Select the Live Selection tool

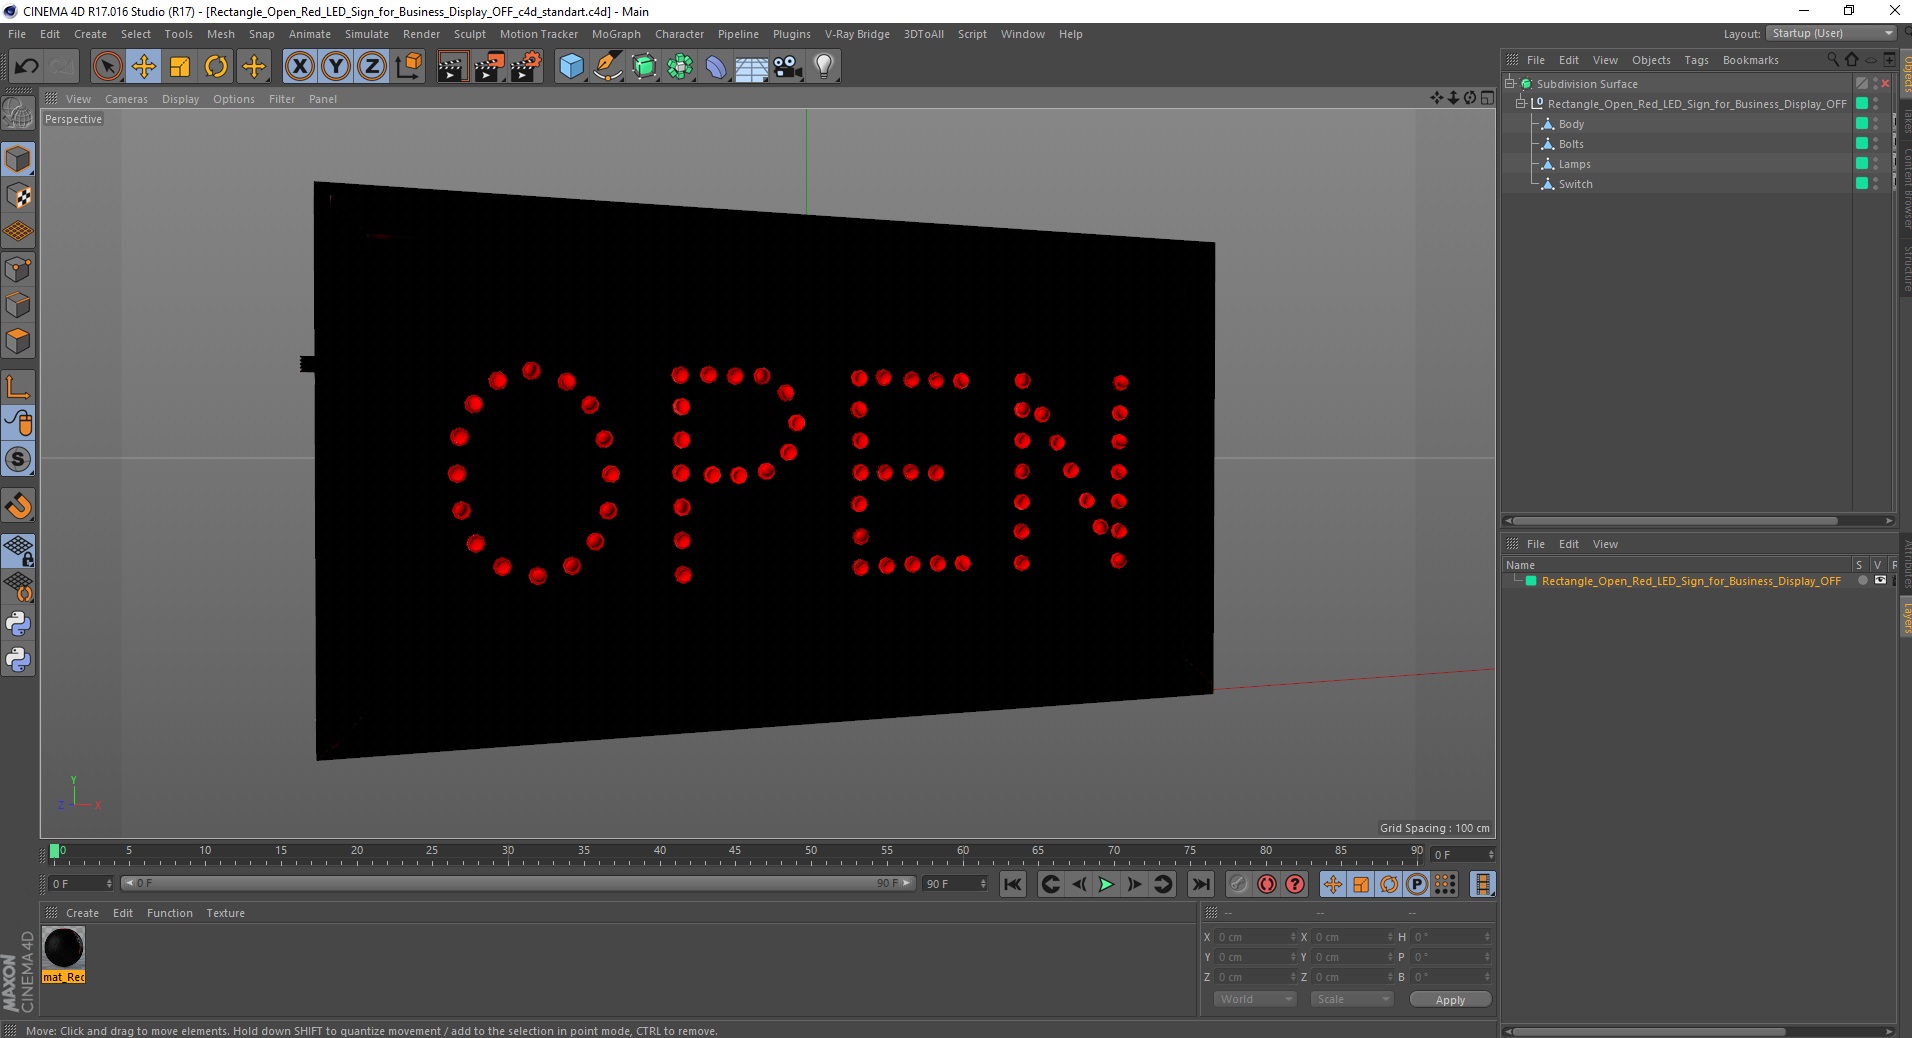point(107,67)
